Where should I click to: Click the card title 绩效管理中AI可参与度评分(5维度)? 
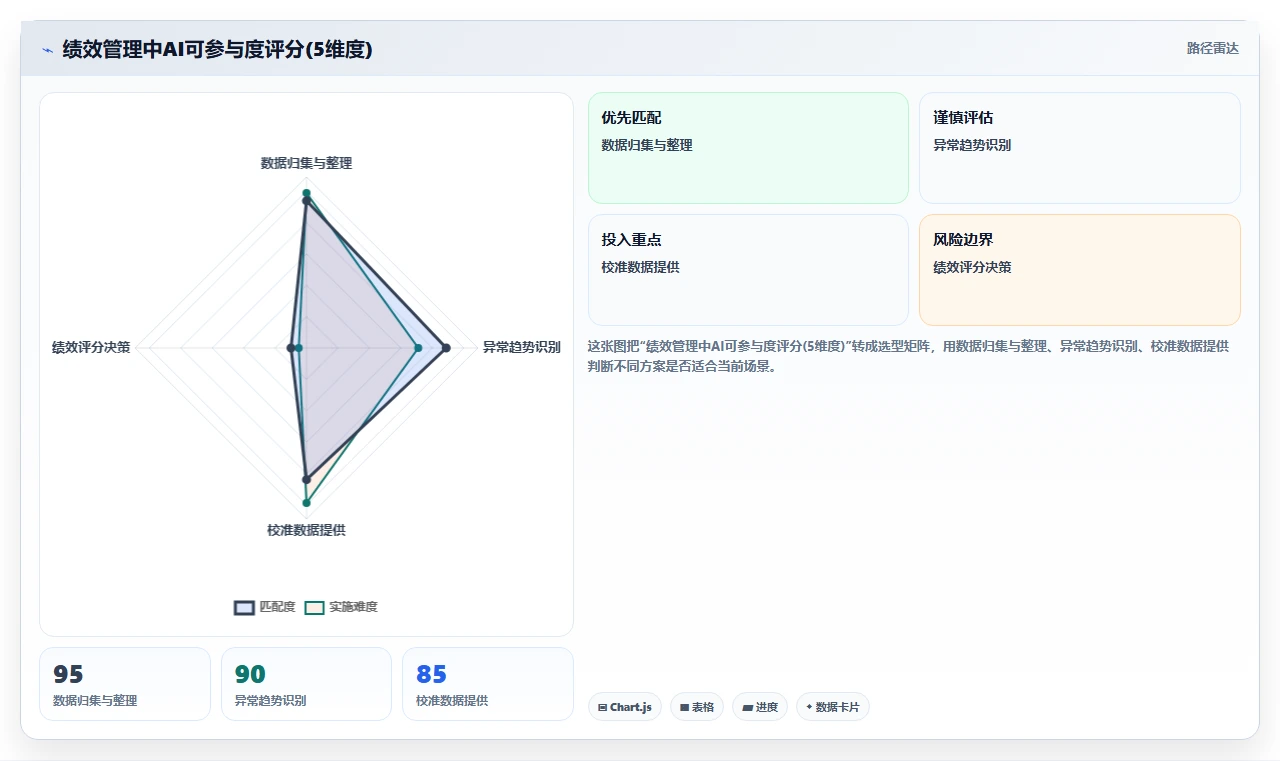pyautogui.click(x=217, y=49)
